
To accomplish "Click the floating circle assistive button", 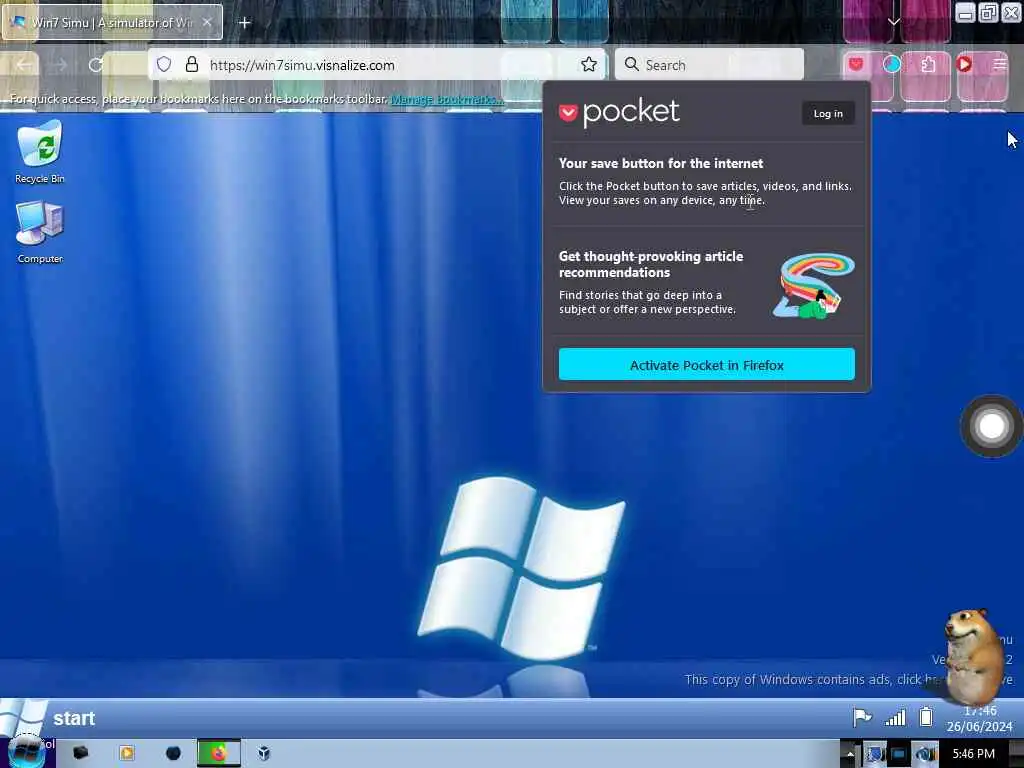I will [x=991, y=426].
